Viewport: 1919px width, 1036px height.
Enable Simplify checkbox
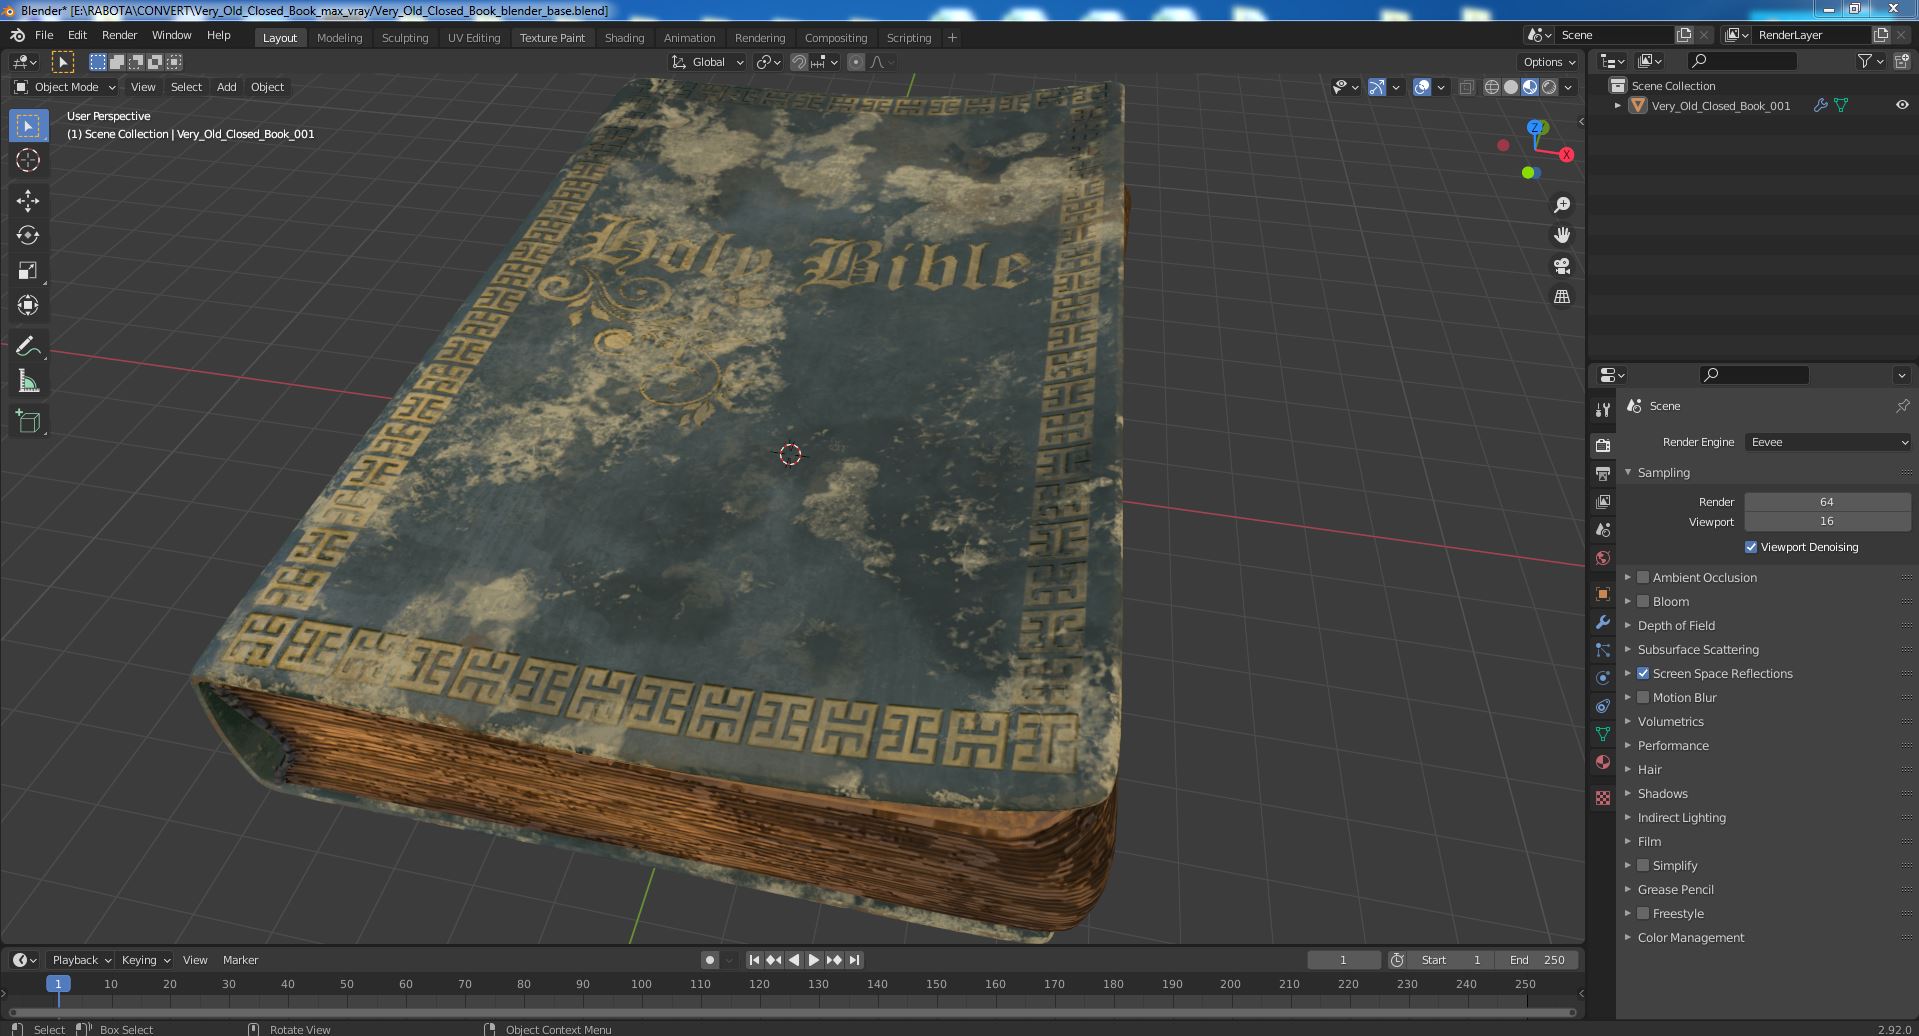point(1643,865)
